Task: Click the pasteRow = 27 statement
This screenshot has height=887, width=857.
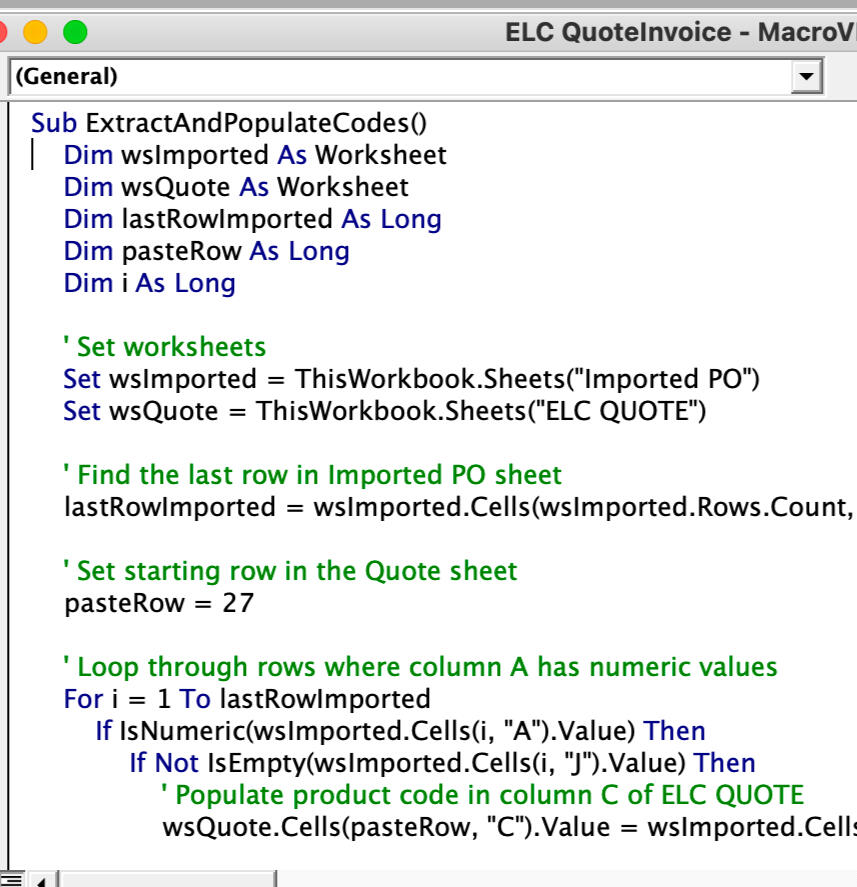Action: (159, 603)
